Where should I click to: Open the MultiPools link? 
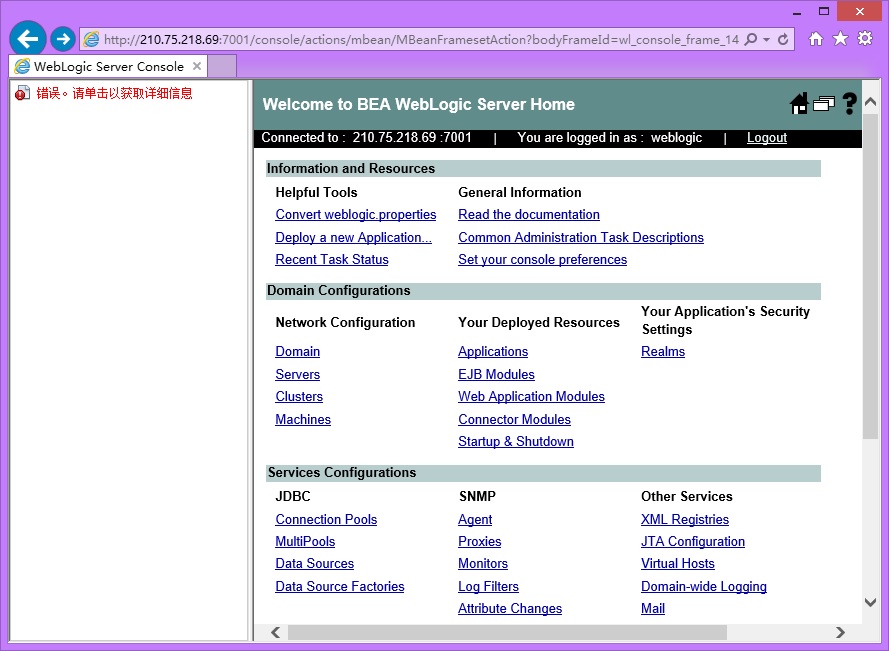(x=305, y=542)
